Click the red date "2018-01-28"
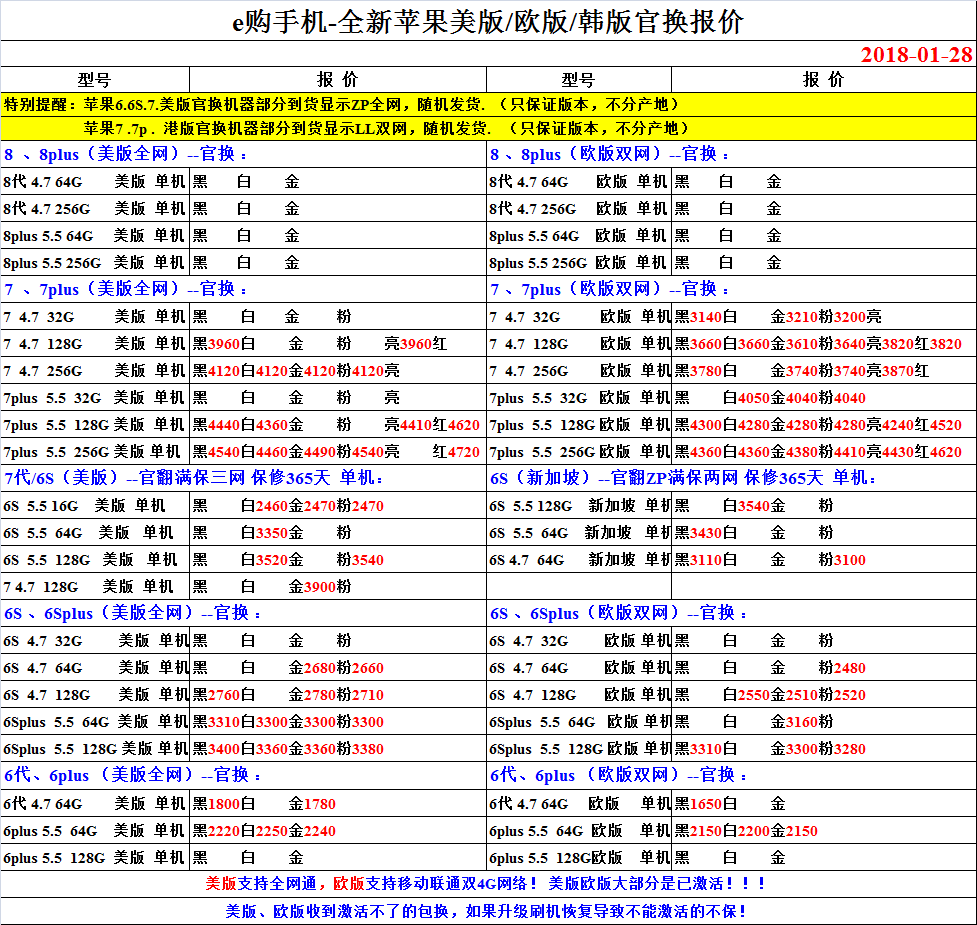 916,55
